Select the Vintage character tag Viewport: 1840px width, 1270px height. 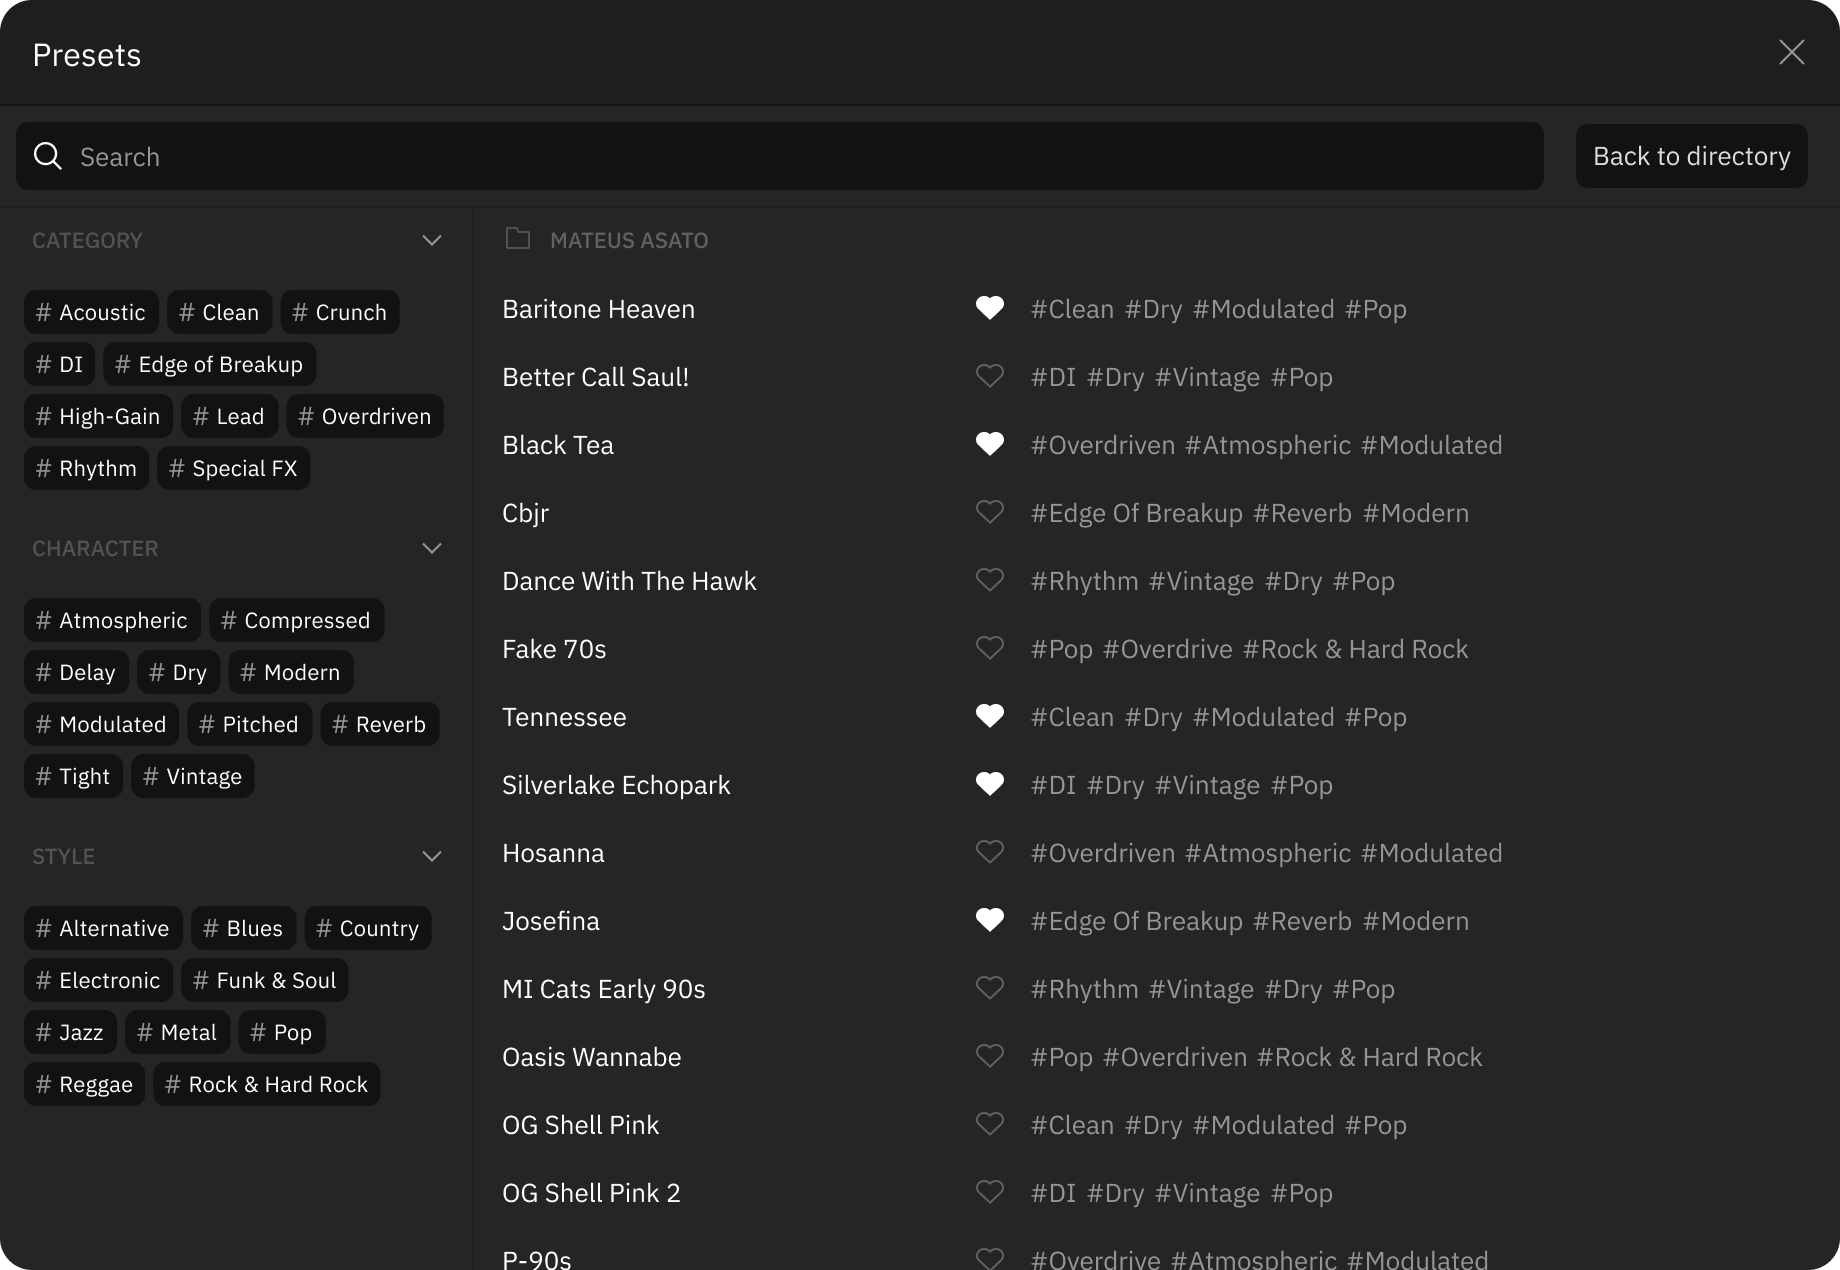191,776
